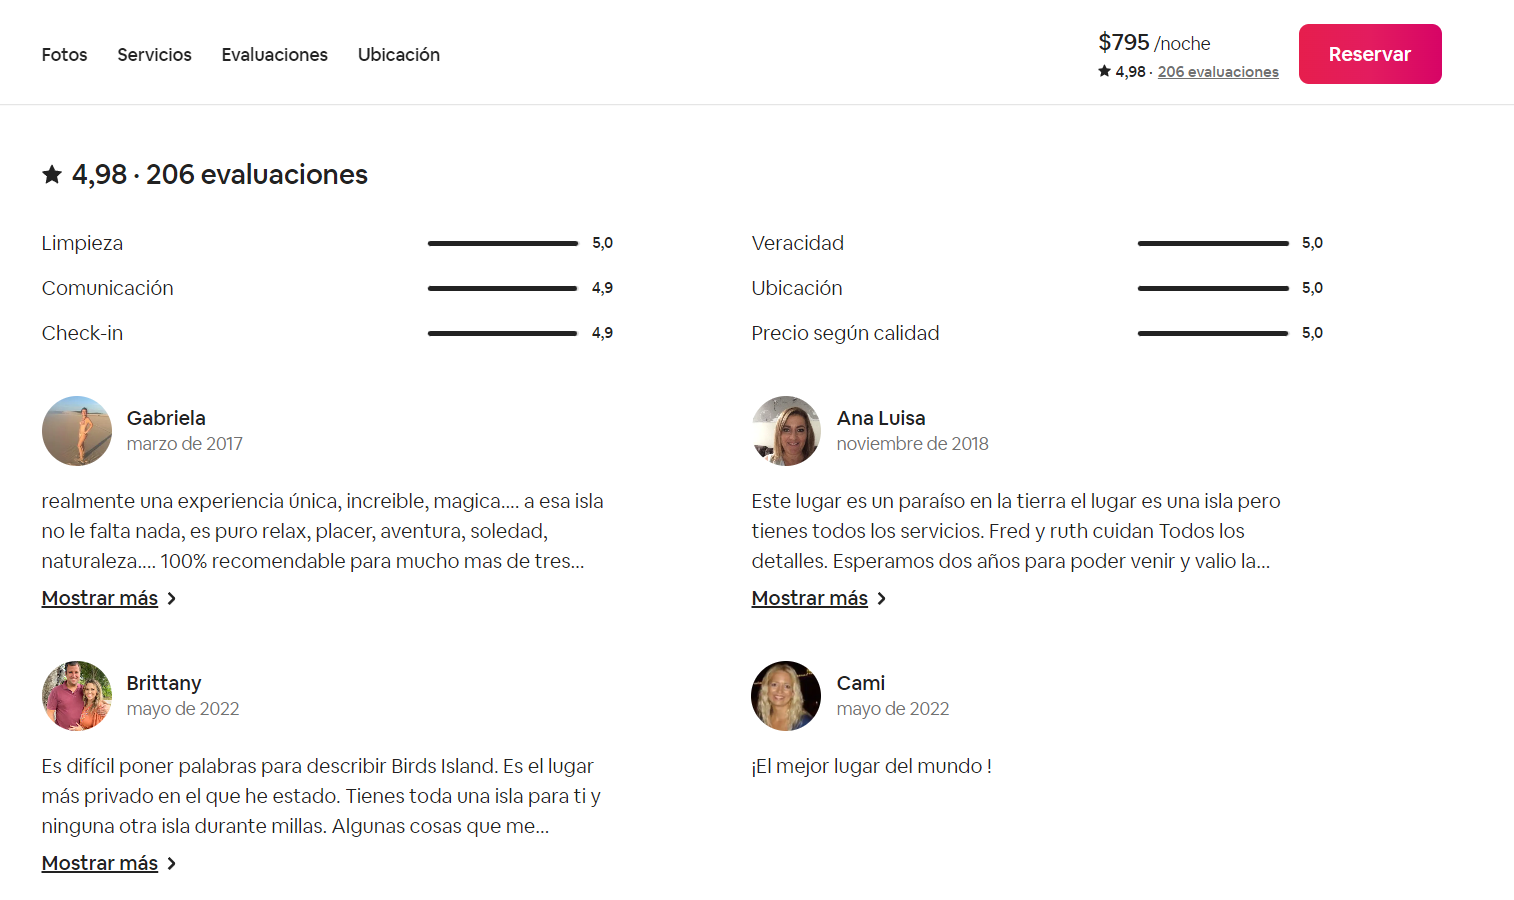Jump to the Ubicación tab
This screenshot has width=1514, height=900.
tap(398, 55)
